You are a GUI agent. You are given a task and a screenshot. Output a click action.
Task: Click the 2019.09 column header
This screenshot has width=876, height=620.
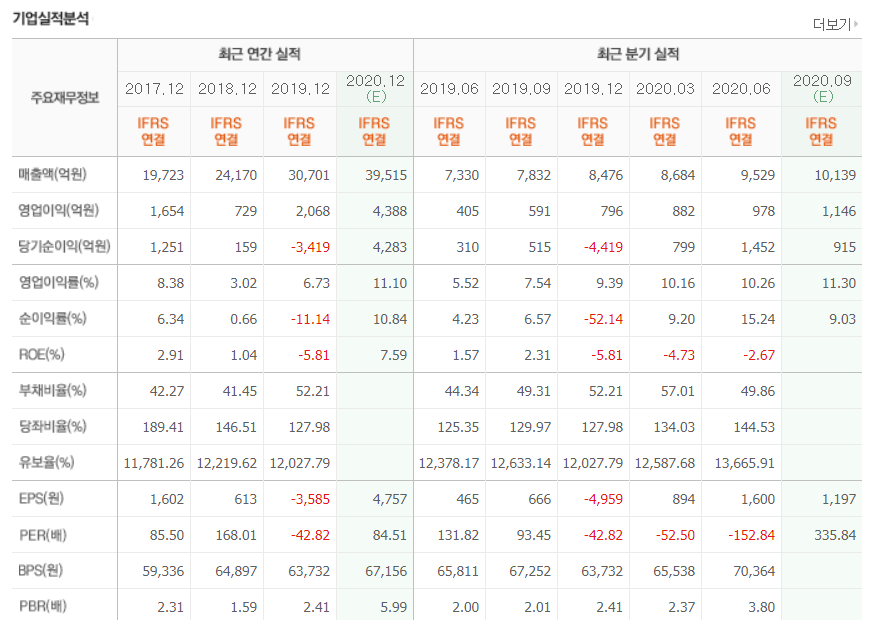click(521, 89)
